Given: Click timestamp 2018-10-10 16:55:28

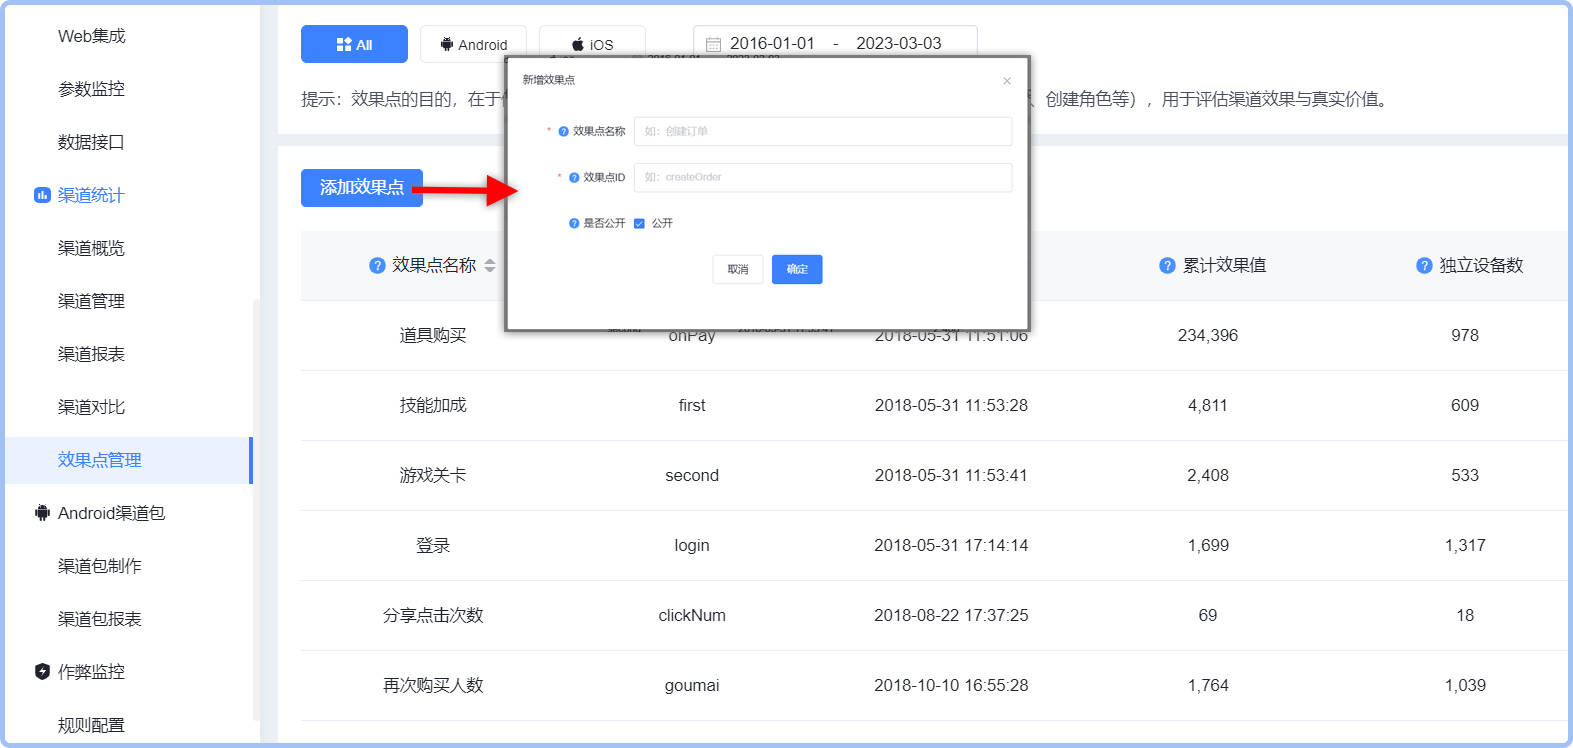Looking at the screenshot, I should pos(951,685).
